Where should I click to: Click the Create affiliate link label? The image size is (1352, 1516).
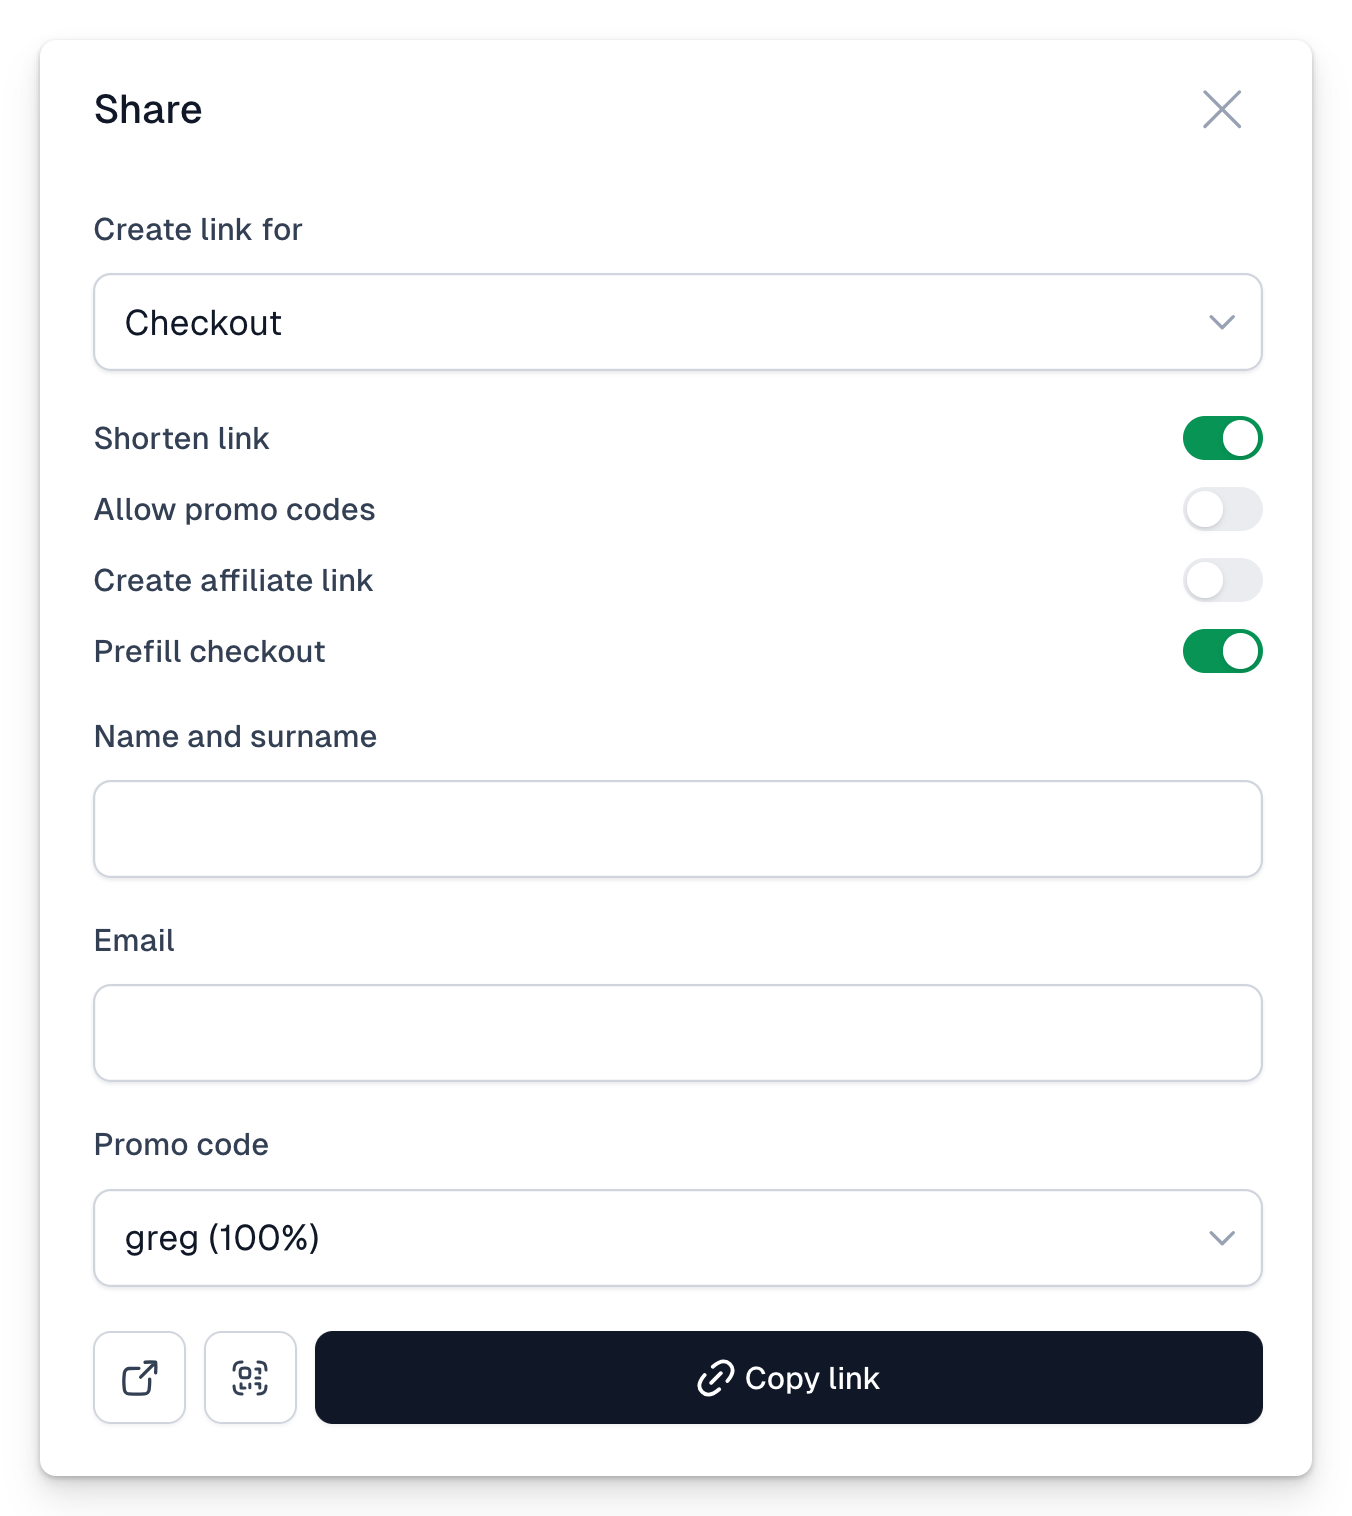[233, 580]
